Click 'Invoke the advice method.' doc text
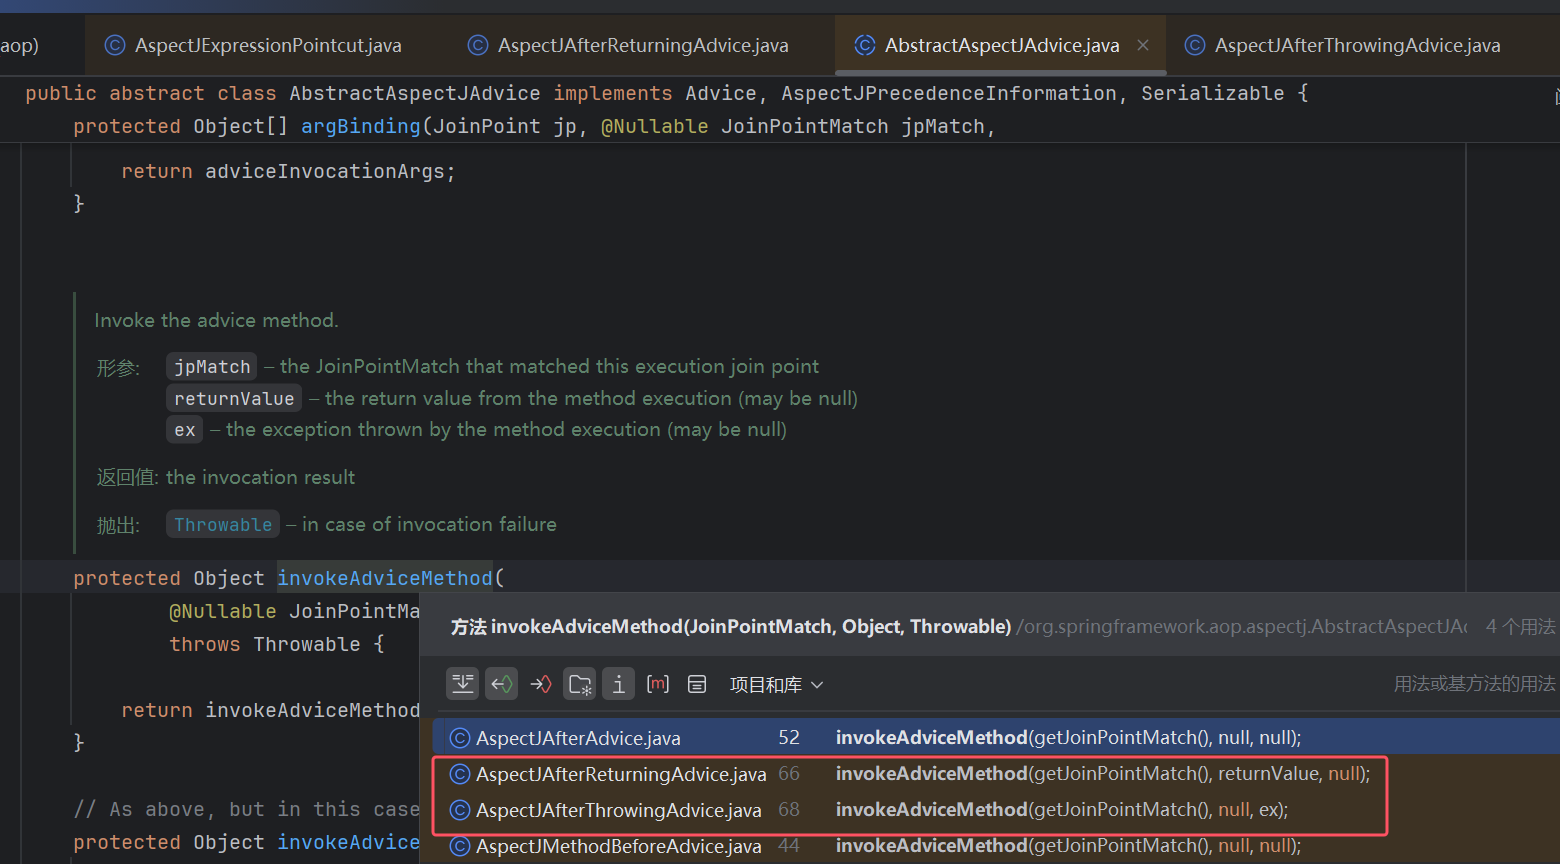Viewport: 1560px width, 864px height. (x=216, y=321)
